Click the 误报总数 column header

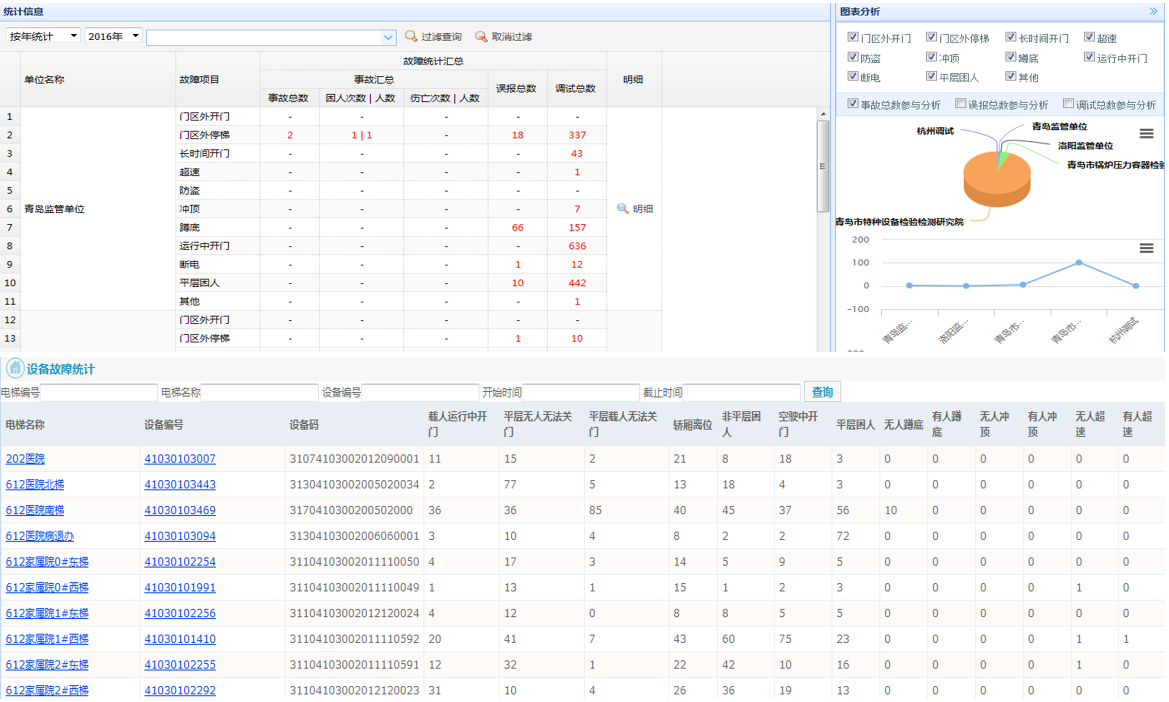pyautogui.click(x=517, y=89)
